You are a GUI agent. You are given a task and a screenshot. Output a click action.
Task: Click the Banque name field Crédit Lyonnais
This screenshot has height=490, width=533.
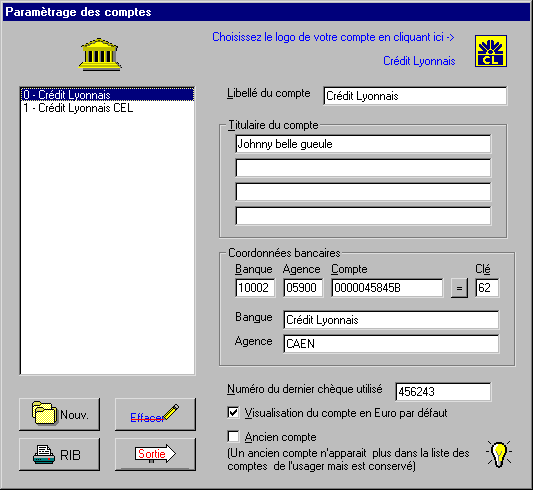tap(391, 320)
